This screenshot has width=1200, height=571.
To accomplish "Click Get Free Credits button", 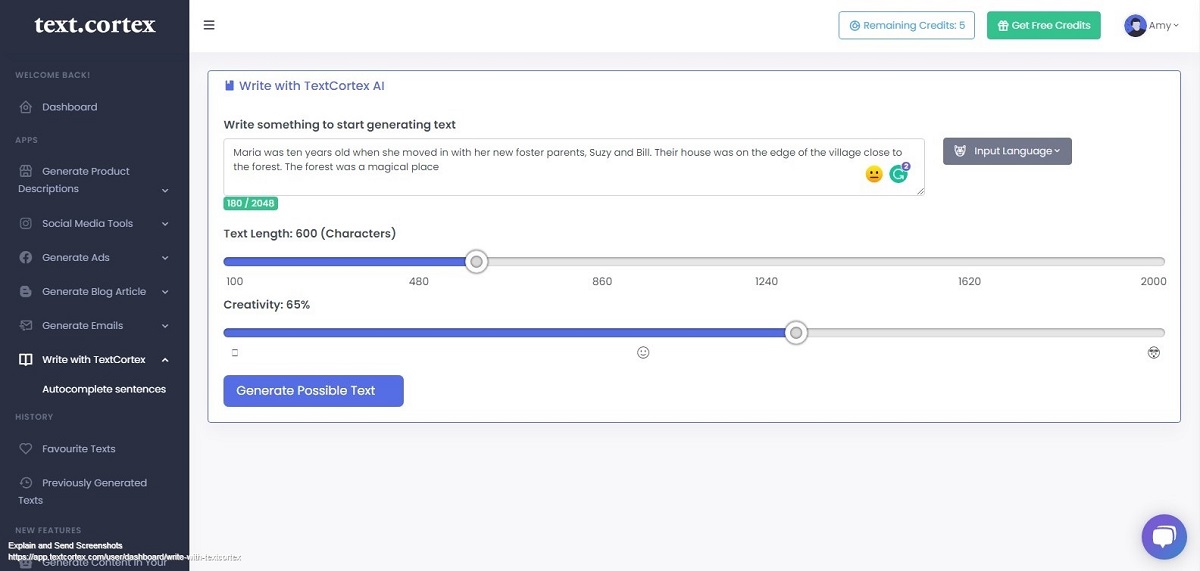I will click(x=1044, y=25).
